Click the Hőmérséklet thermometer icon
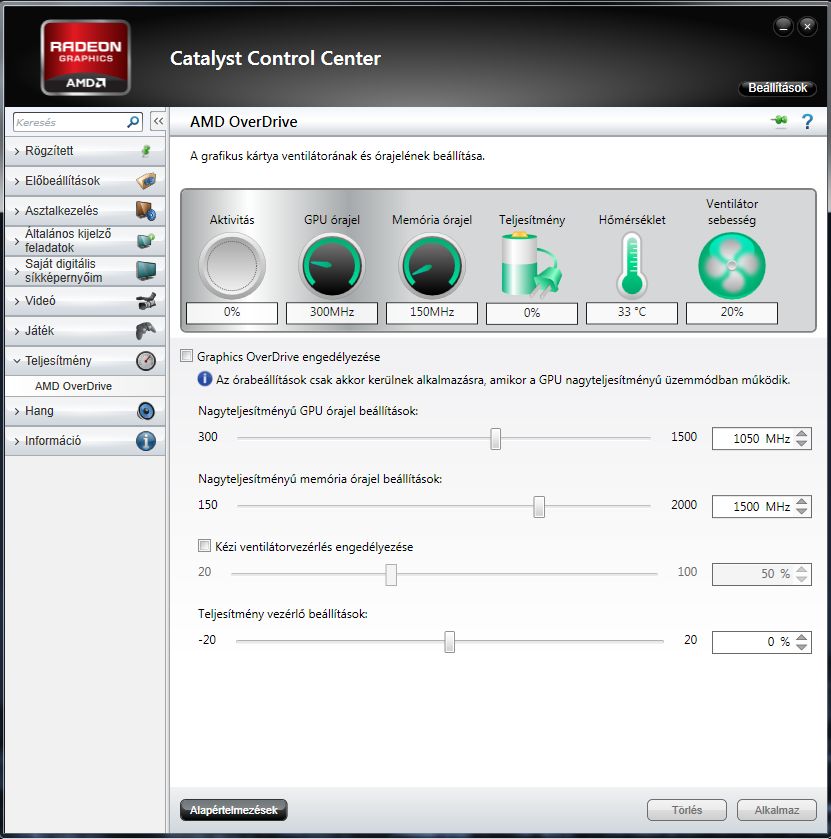Screen dimensions: 831x839 coord(631,265)
